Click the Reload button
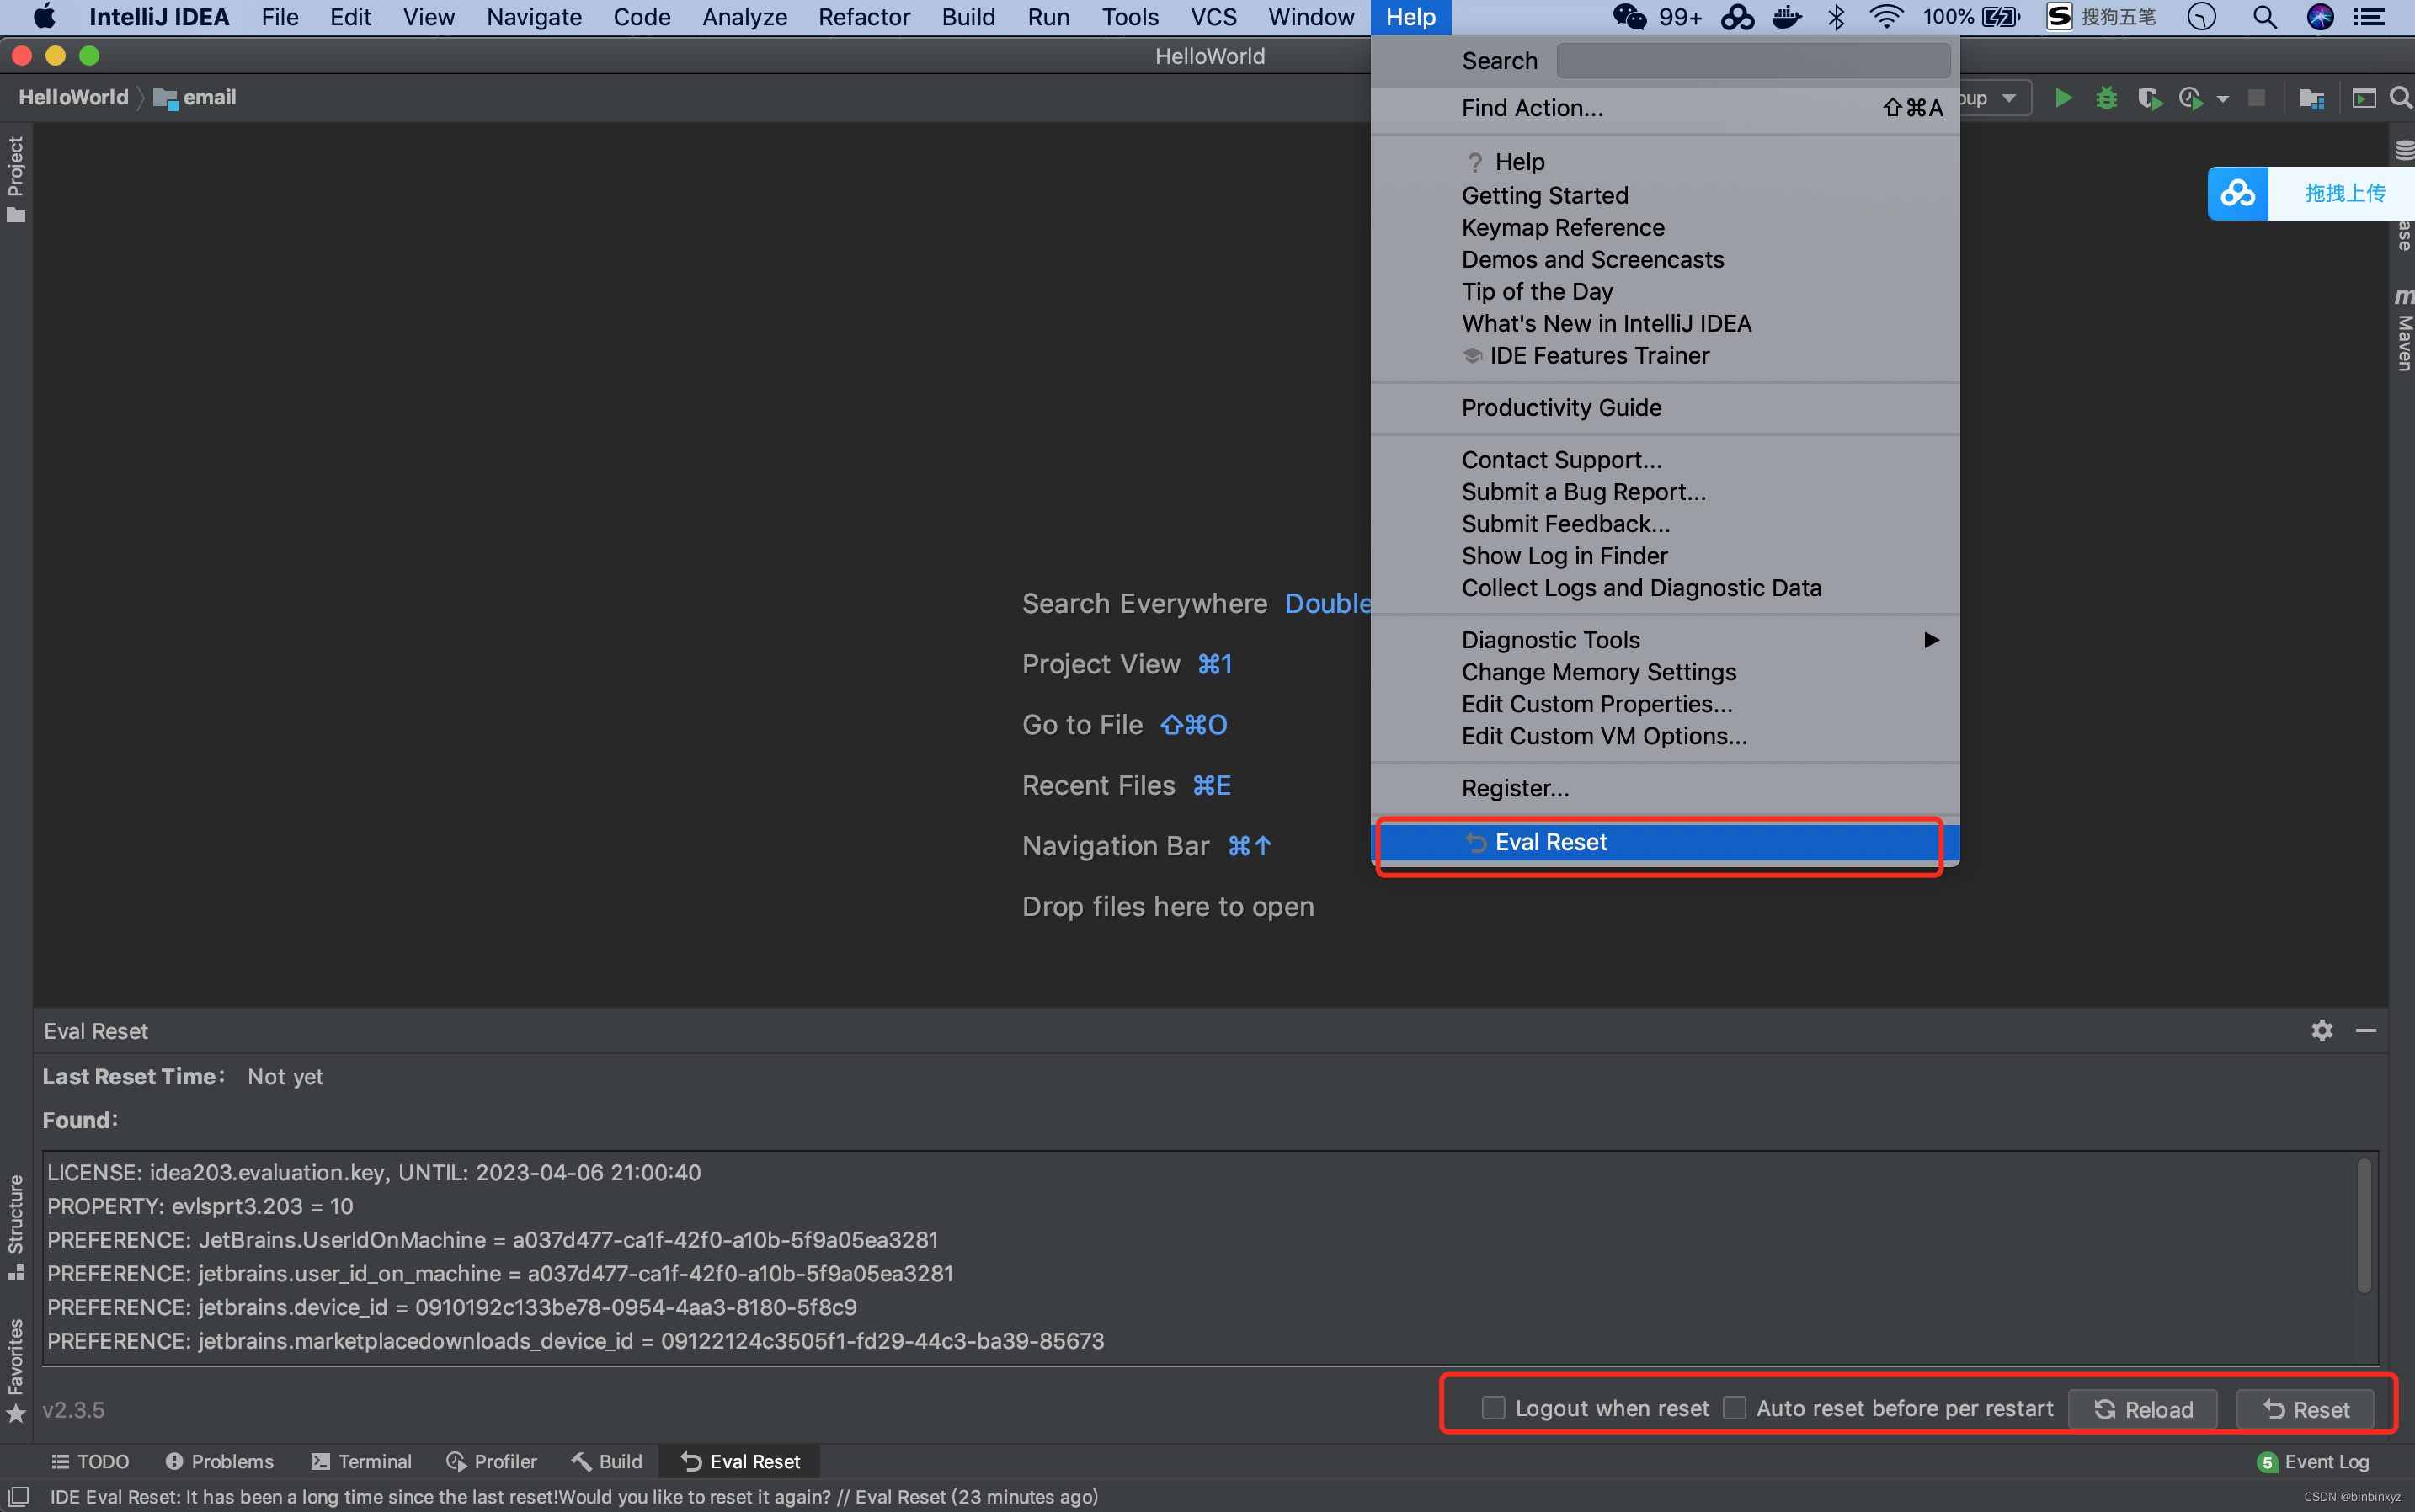 tap(2142, 1409)
